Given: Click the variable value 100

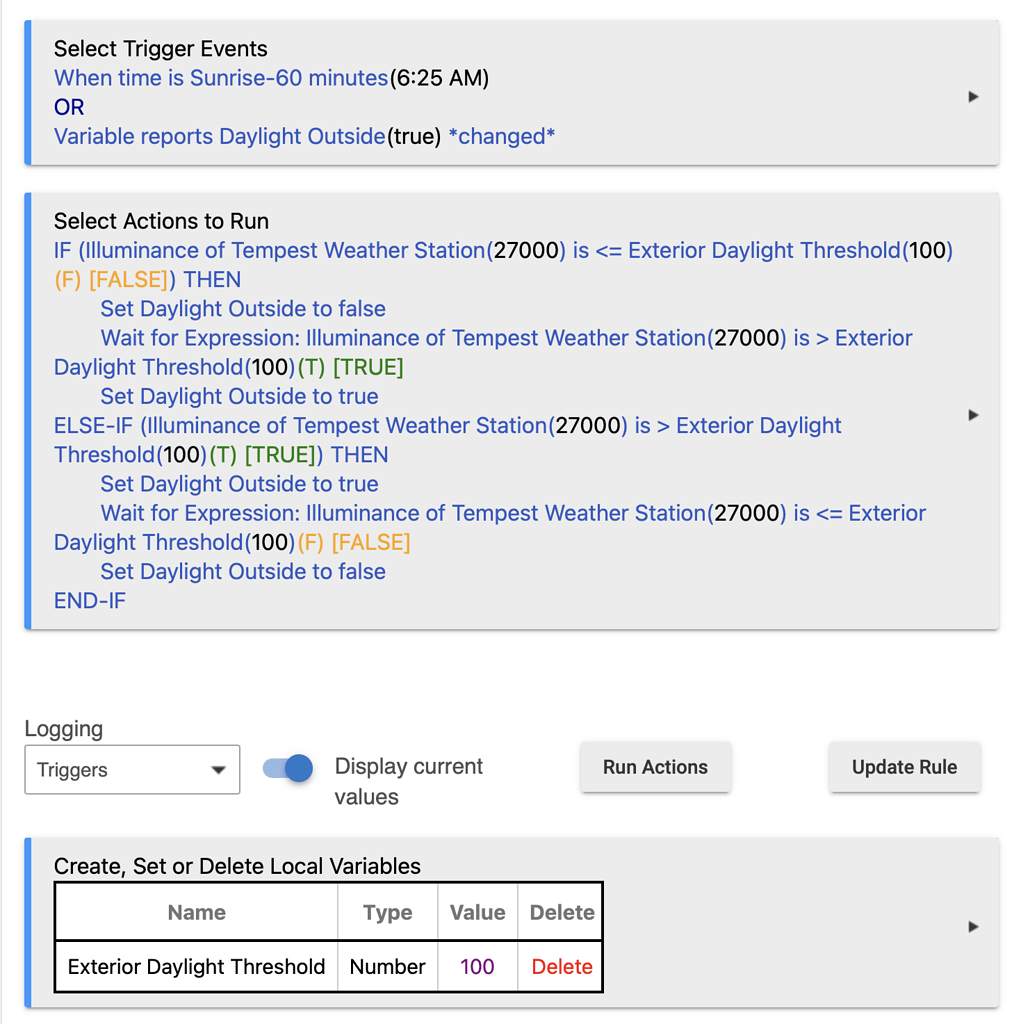Looking at the screenshot, I should coord(477,967).
